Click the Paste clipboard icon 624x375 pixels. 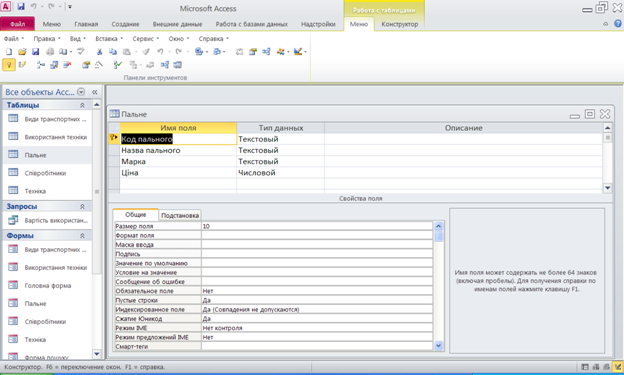(127, 51)
